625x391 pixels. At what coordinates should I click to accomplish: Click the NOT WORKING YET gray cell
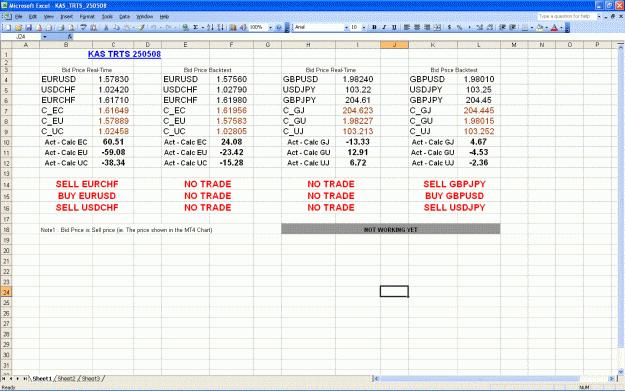[391, 229]
